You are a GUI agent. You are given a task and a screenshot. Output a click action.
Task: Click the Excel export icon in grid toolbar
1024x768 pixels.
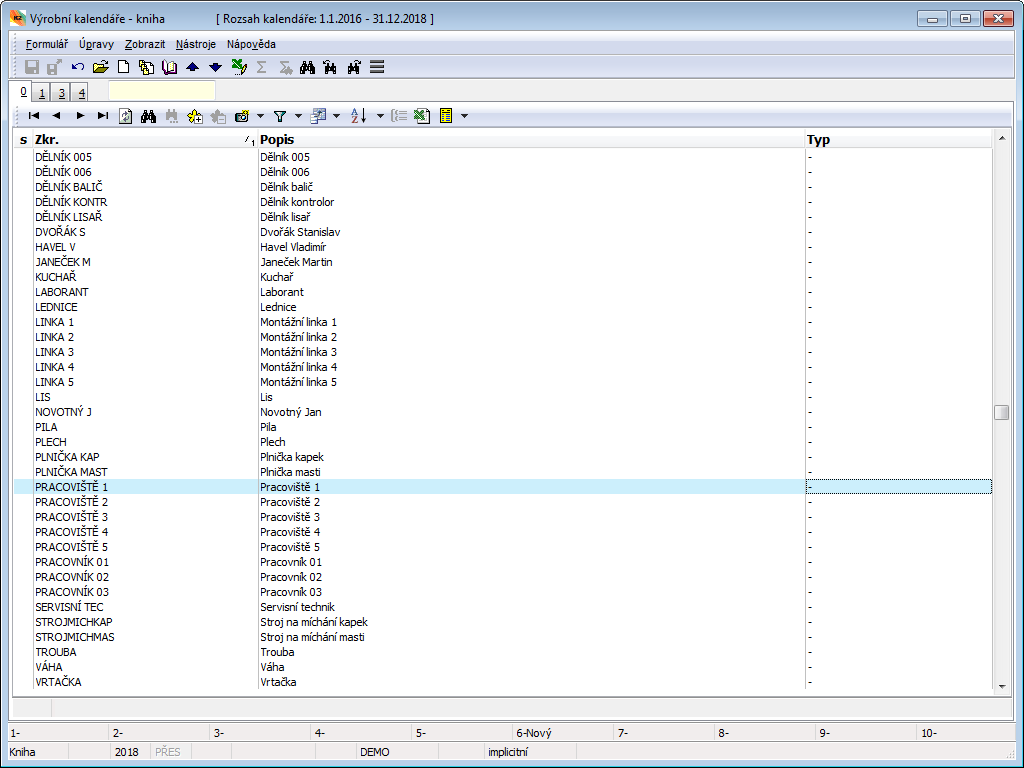pyautogui.click(x=422, y=116)
